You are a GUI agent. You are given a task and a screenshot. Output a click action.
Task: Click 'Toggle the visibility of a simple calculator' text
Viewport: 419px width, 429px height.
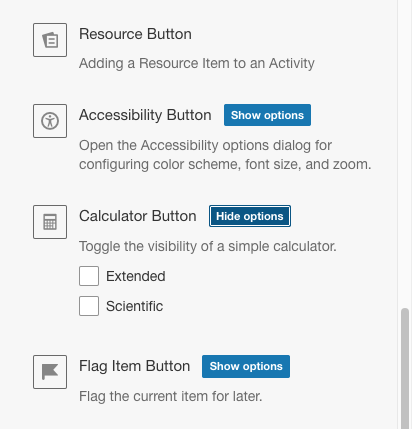[x=208, y=246]
